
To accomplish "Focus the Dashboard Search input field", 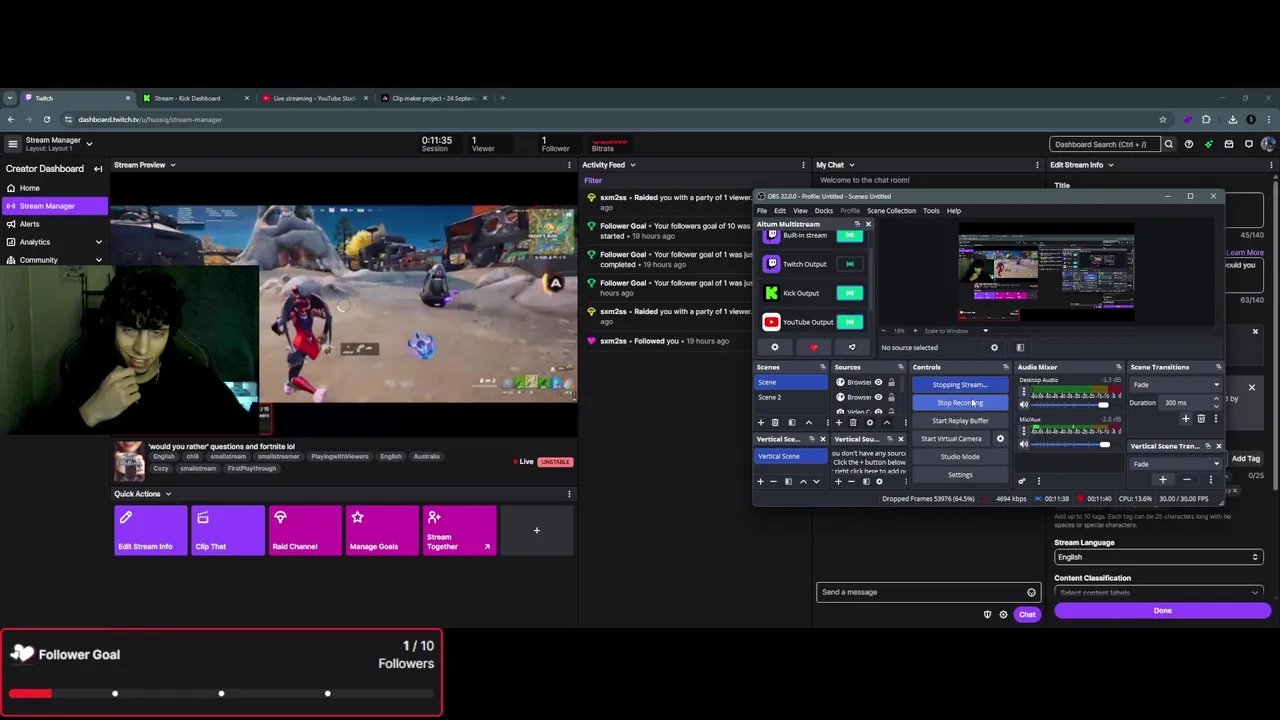I will (1103, 144).
